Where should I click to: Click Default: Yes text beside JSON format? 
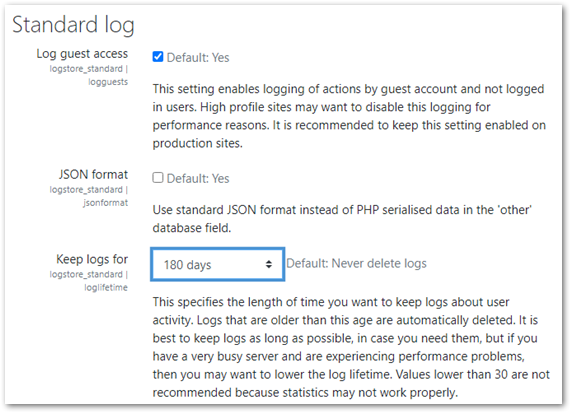pyautogui.click(x=198, y=178)
